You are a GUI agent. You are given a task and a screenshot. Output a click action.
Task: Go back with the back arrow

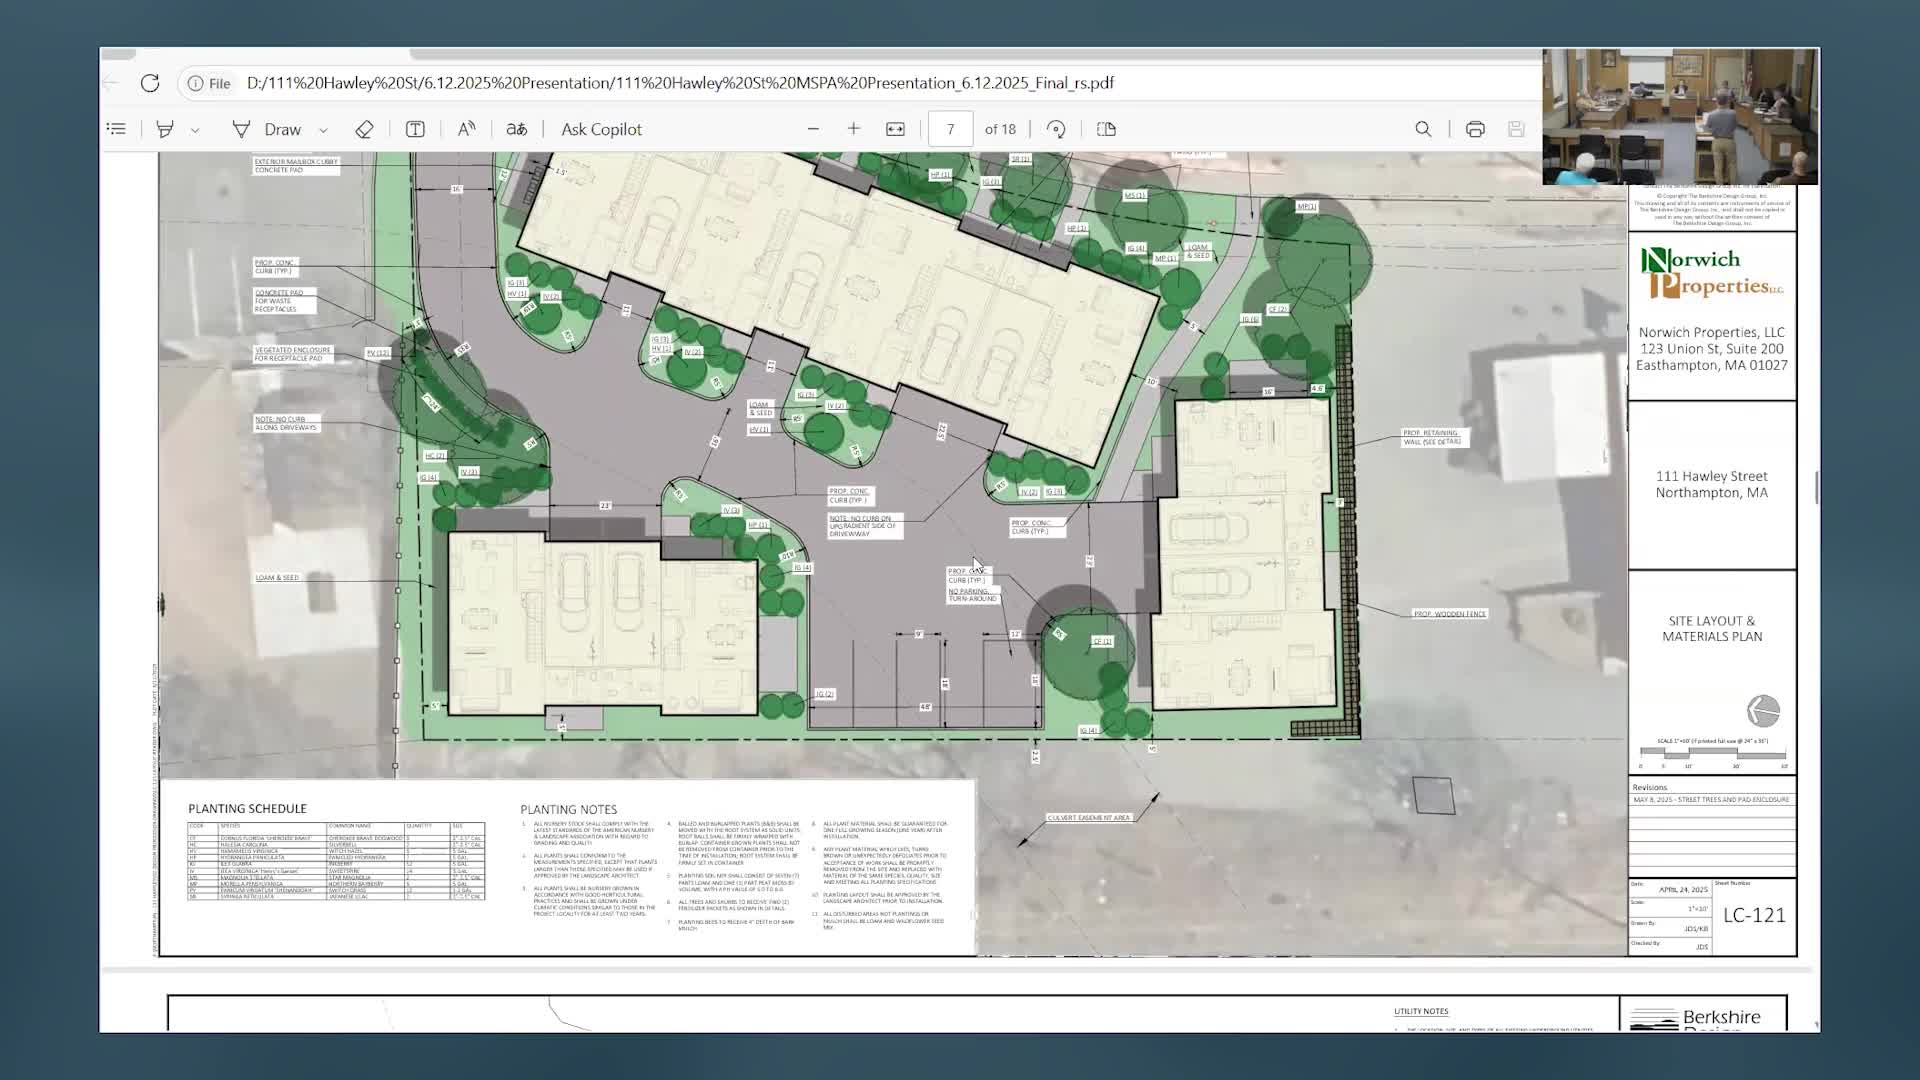[111, 83]
